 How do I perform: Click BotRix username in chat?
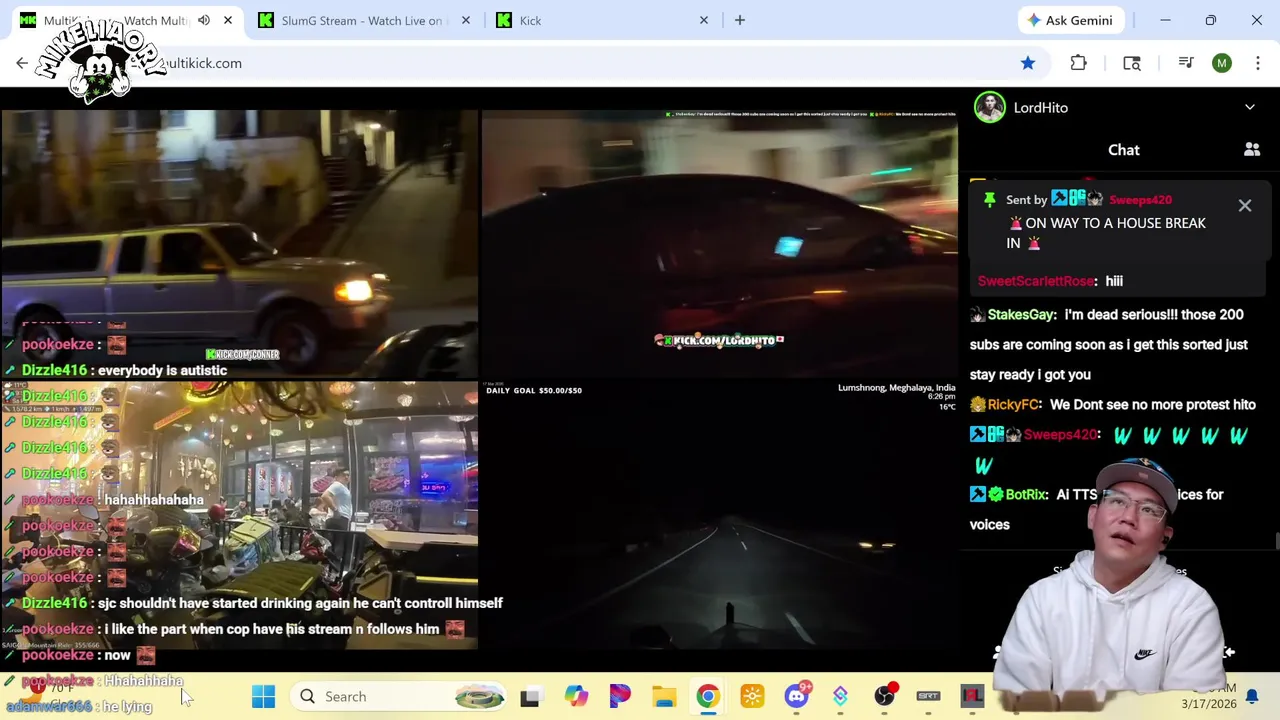point(1026,495)
